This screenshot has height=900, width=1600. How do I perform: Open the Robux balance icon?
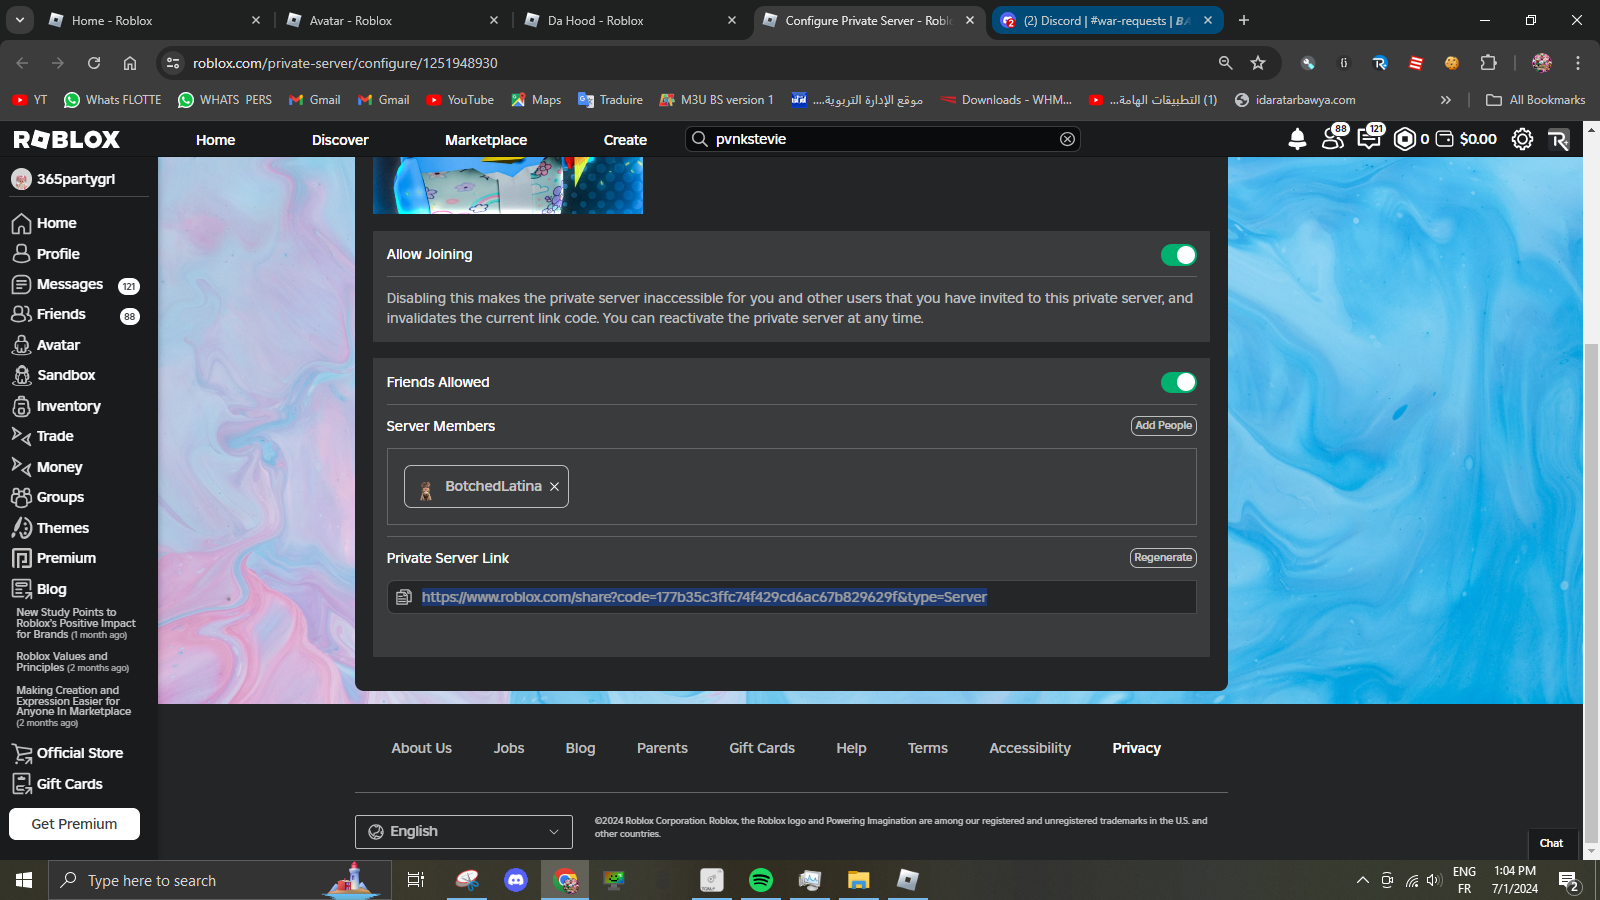coord(1405,139)
